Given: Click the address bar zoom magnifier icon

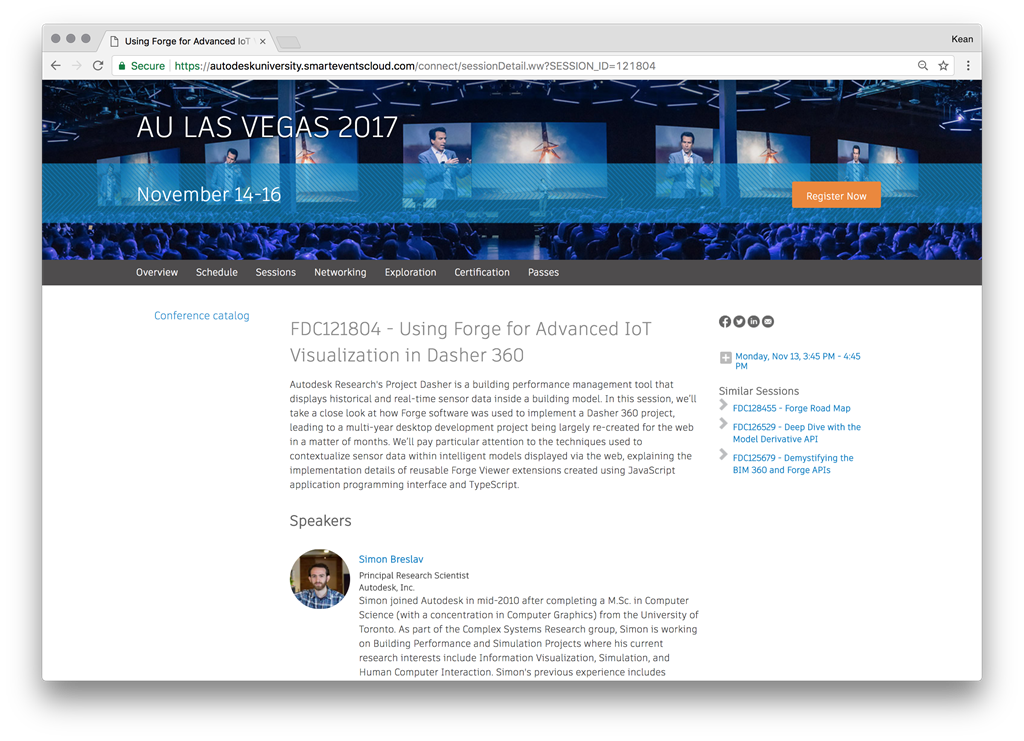Looking at the screenshot, I should coord(923,66).
